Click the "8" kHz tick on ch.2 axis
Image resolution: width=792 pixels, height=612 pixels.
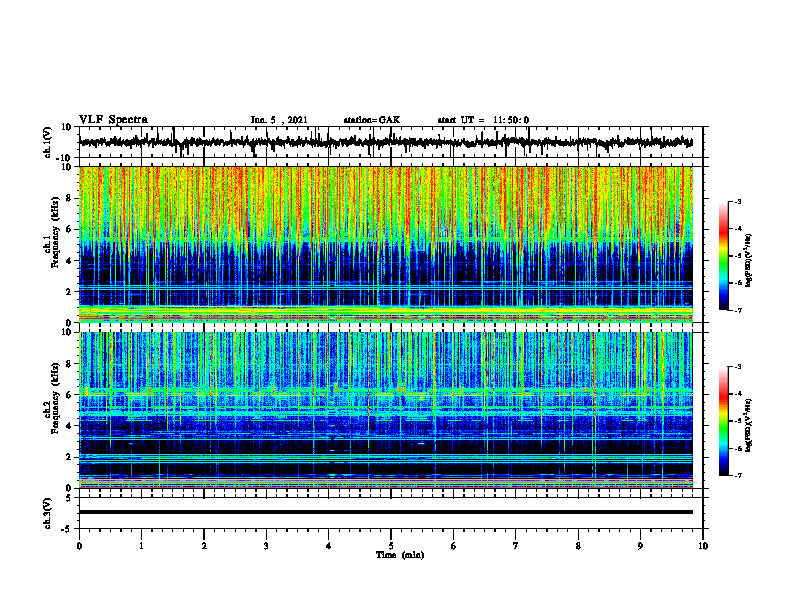[69, 364]
